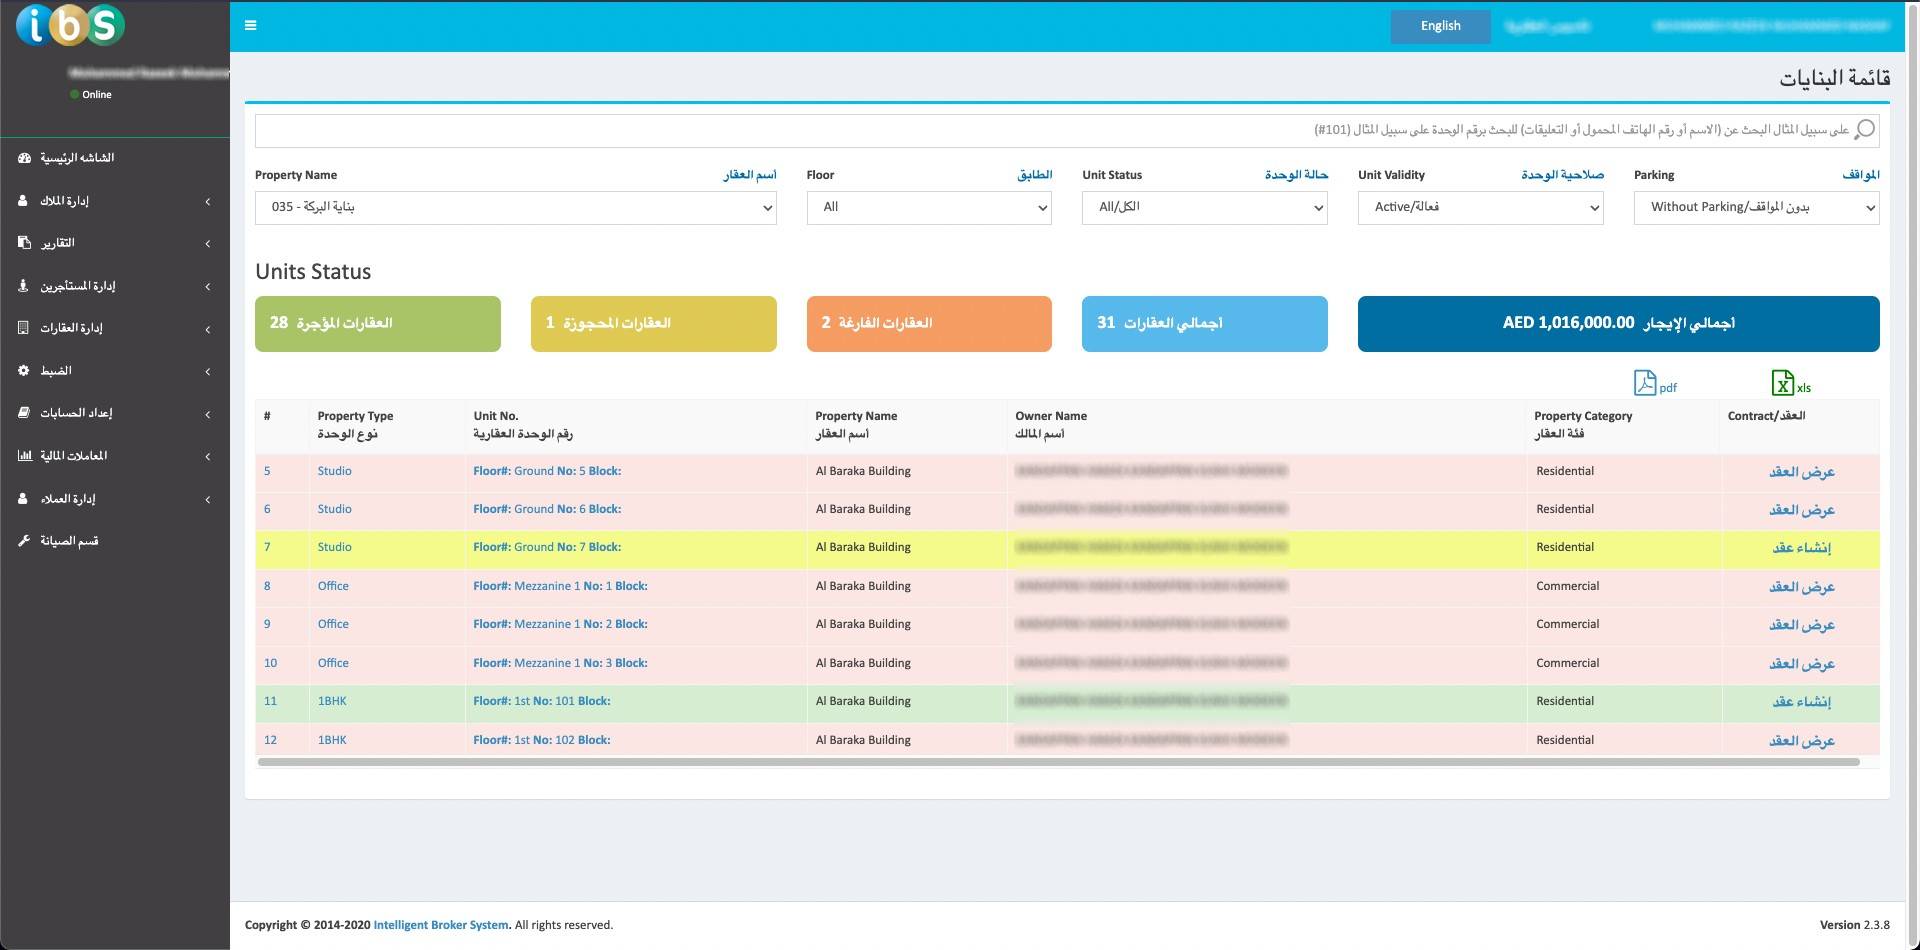Open the الشاشه الرئيسية dashboard icon

pos(24,158)
